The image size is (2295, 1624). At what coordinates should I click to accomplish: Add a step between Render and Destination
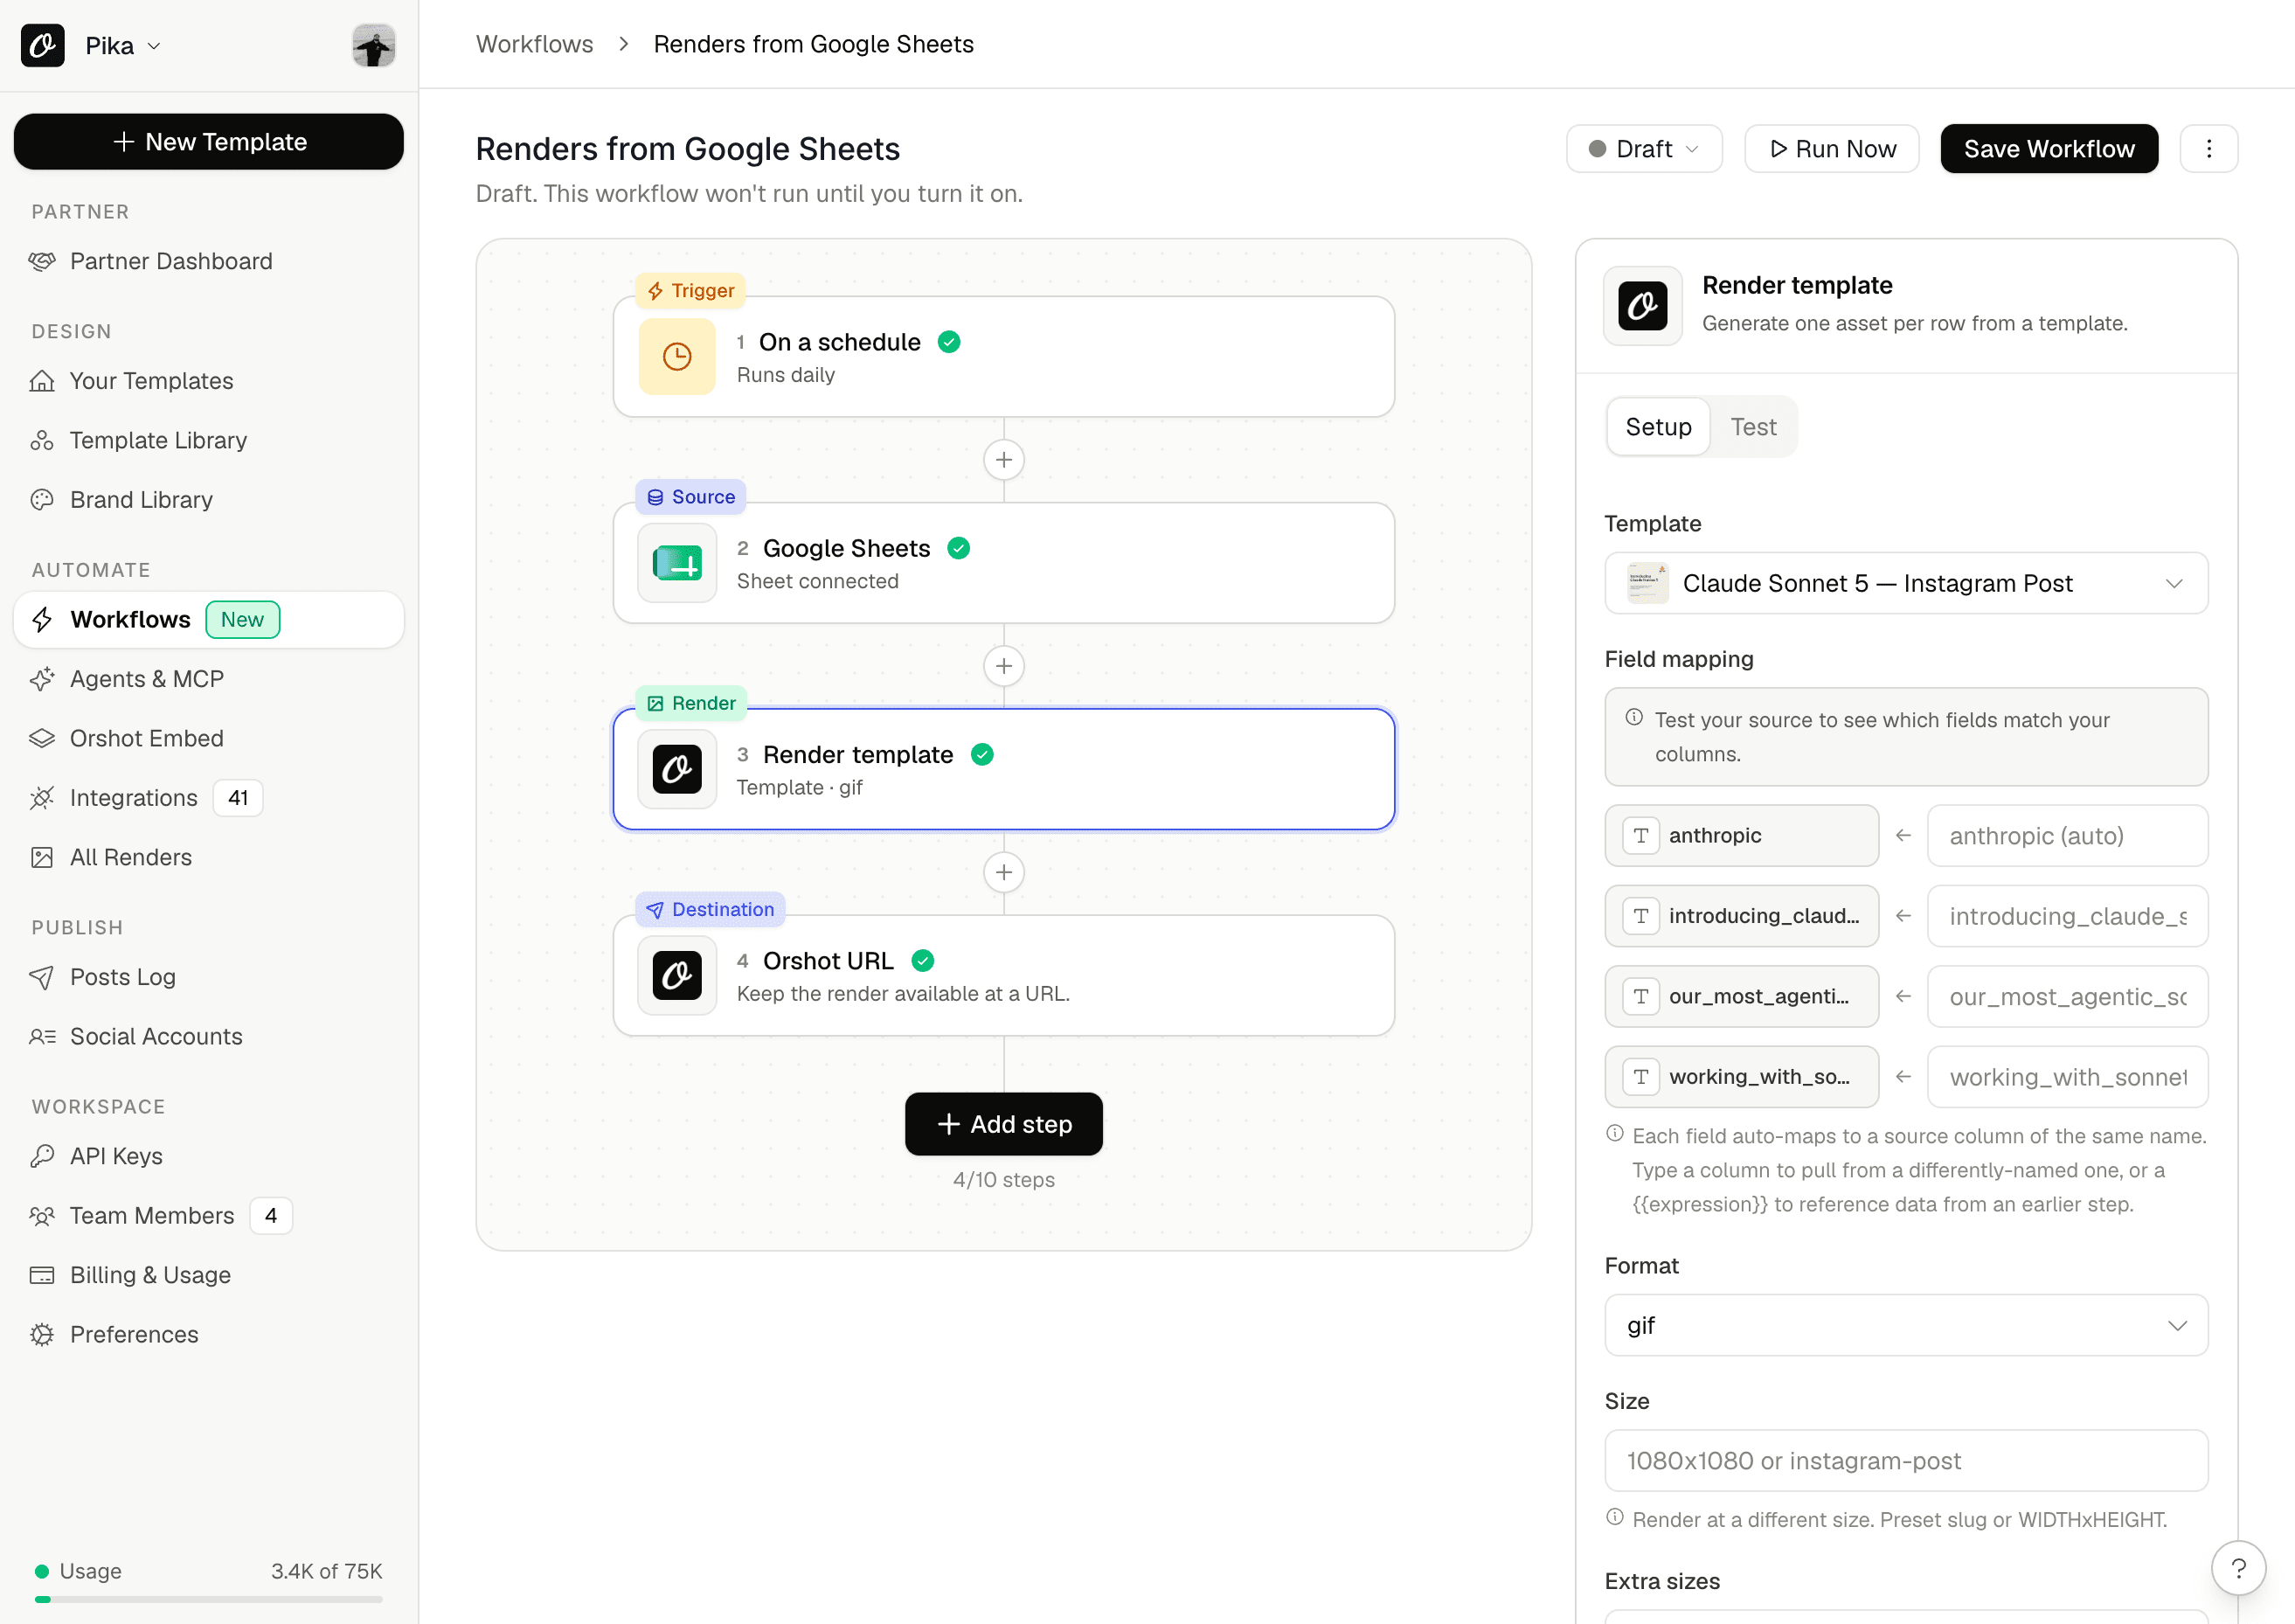(1004, 872)
